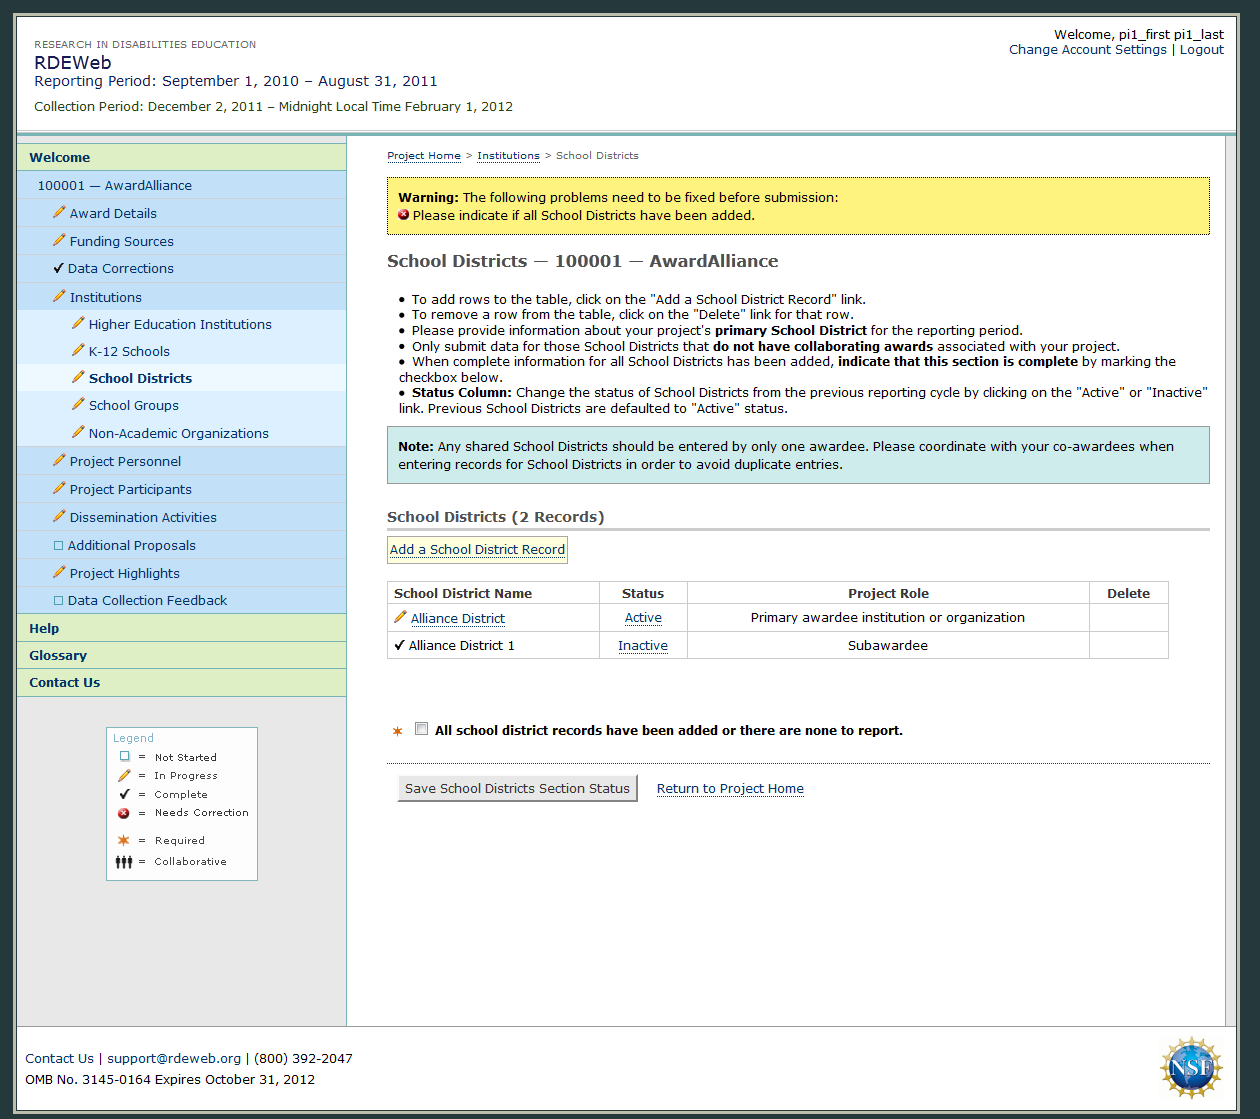Click Save School Districts Section Status button
The width and height of the screenshot is (1260, 1119).
click(517, 788)
